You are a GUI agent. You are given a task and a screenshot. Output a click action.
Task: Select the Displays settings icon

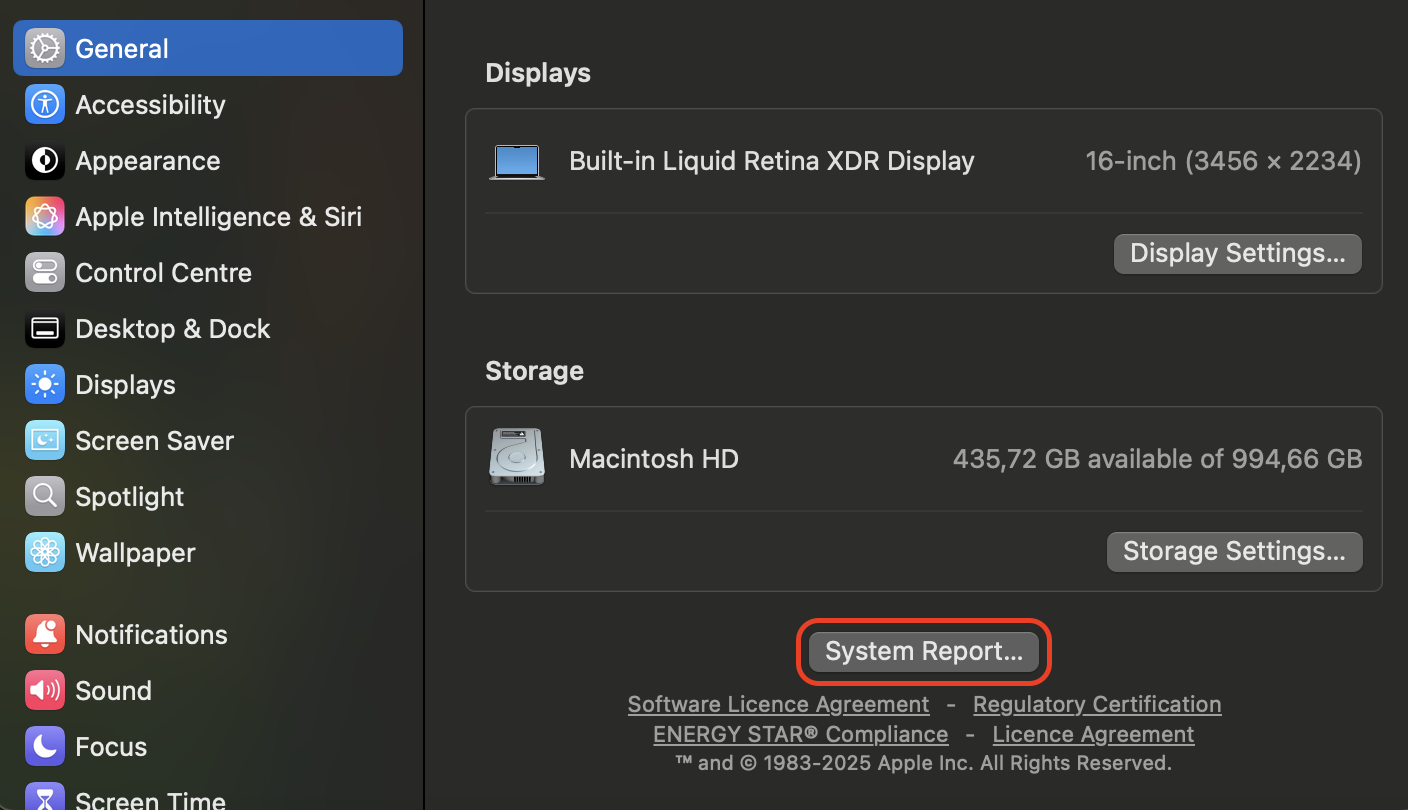[44, 384]
